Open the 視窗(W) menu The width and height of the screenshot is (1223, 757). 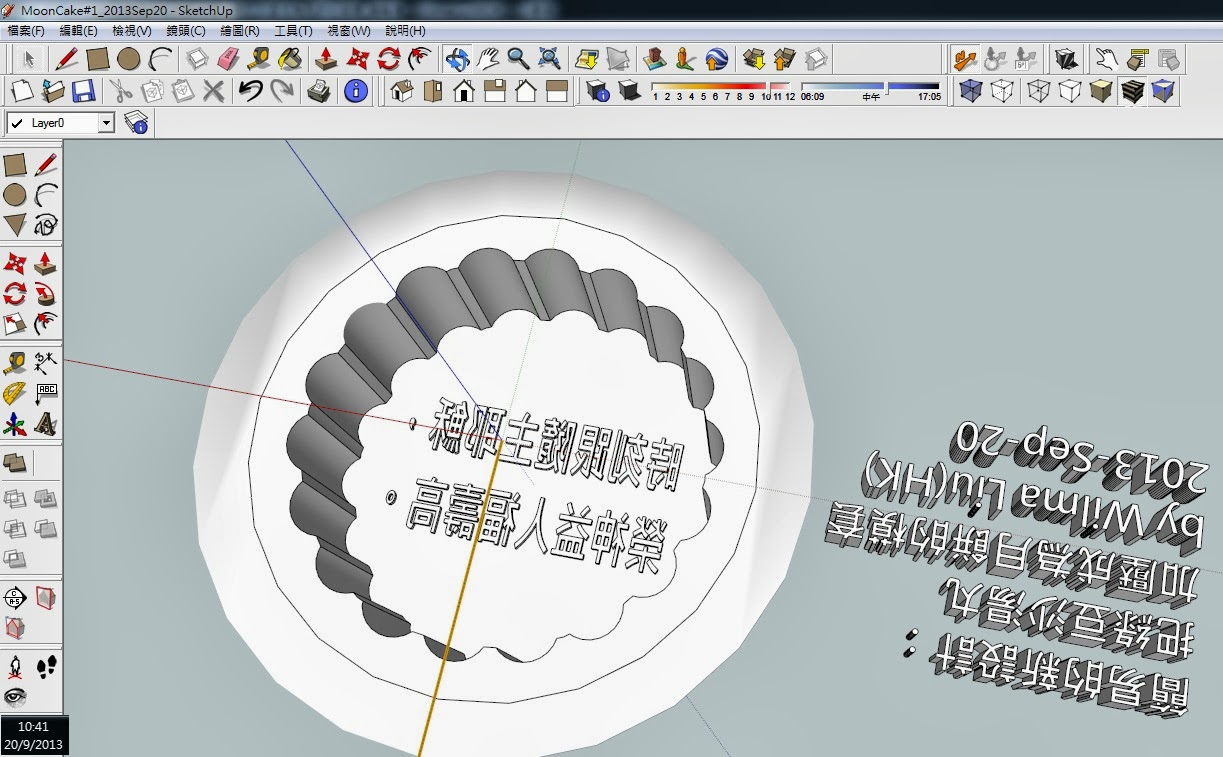tap(348, 31)
